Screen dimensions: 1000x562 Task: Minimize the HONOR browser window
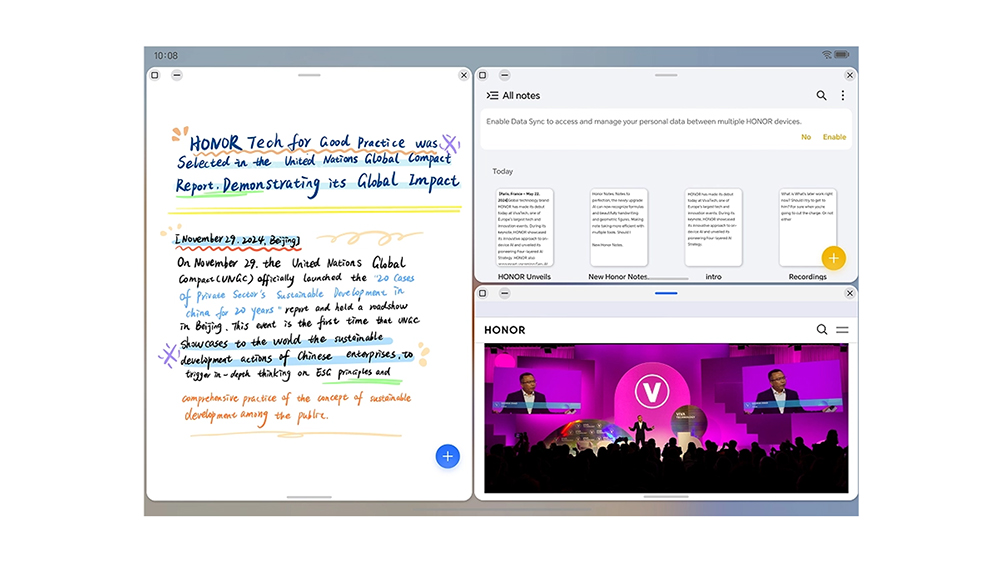[504, 293]
